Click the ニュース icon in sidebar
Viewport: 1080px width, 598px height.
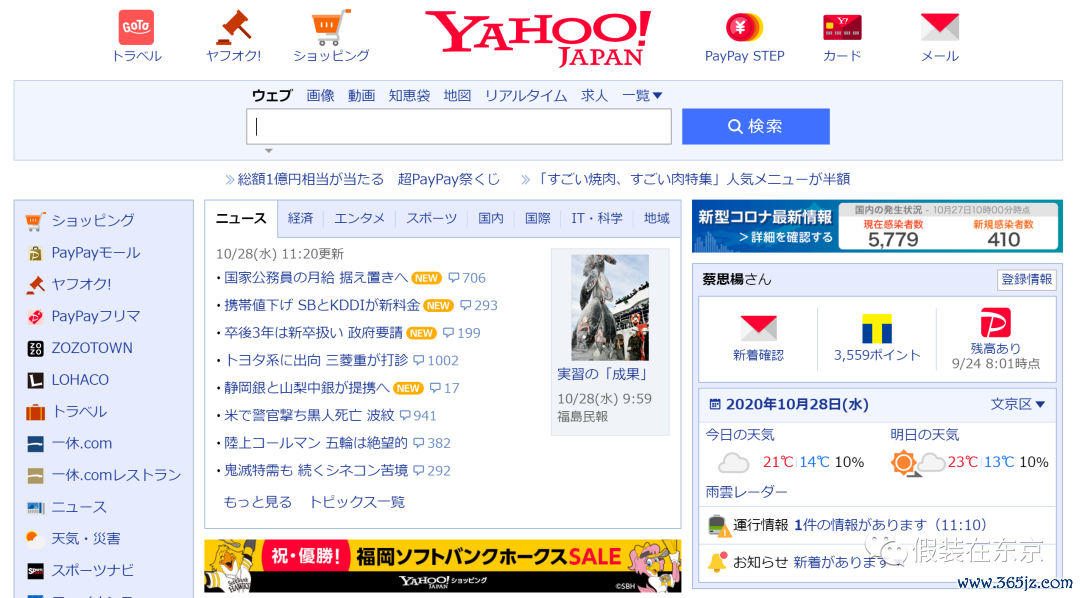(x=35, y=508)
